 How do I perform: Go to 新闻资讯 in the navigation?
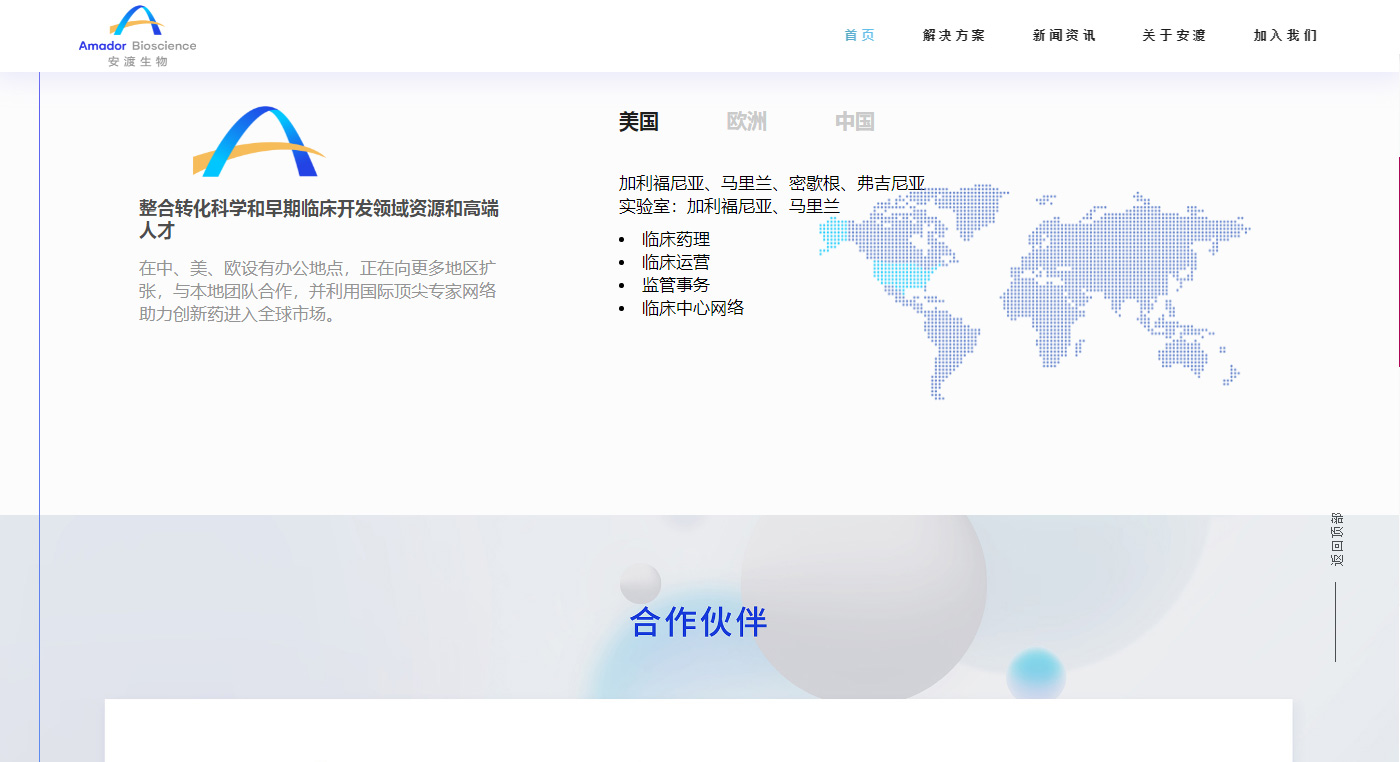(x=1064, y=36)
